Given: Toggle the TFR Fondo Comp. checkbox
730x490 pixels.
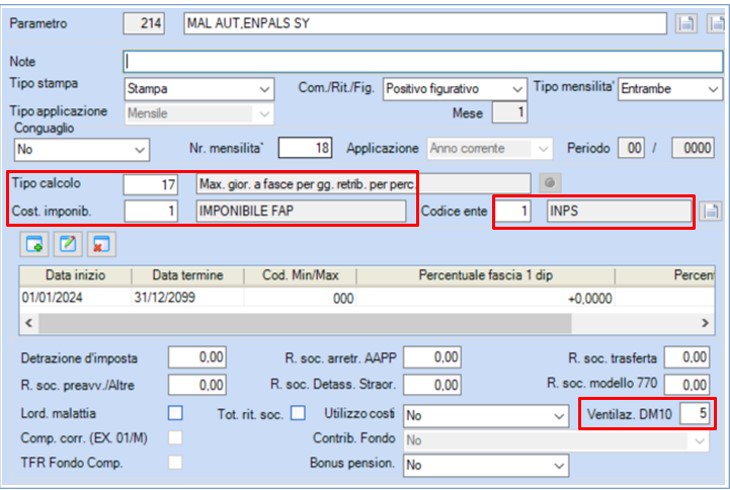Looking at the screenshot, I should coord(175,462).
